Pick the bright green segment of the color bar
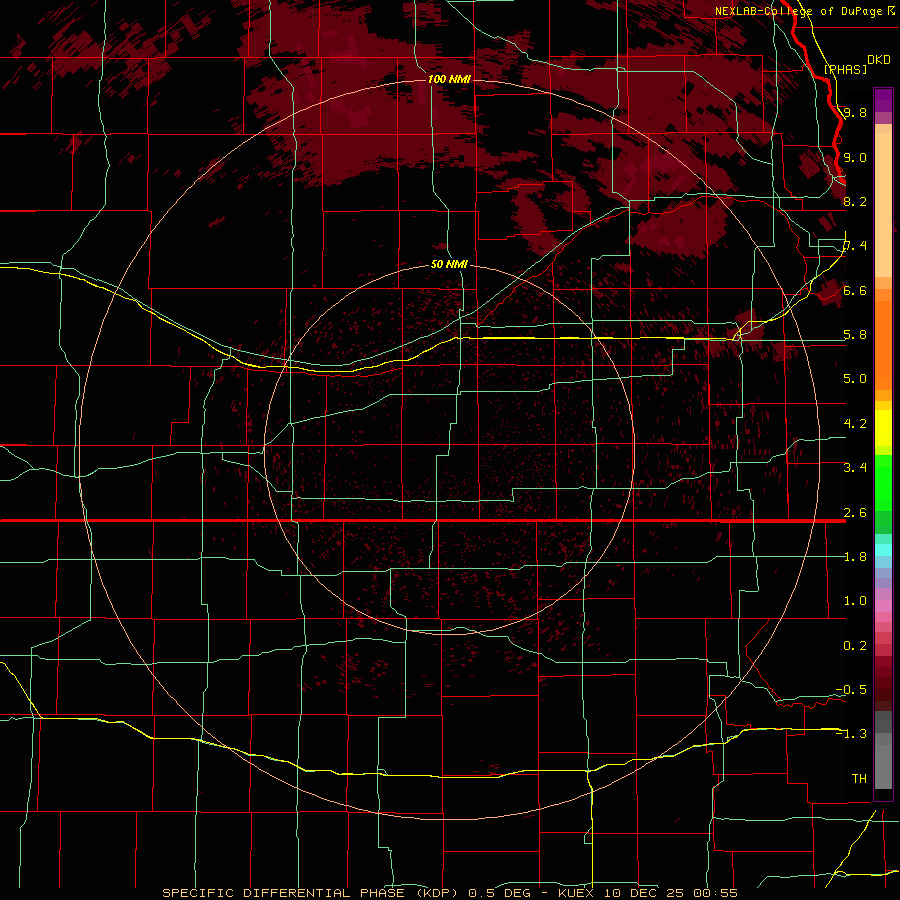This screenshot has width=900, height=900. (883, 485)
